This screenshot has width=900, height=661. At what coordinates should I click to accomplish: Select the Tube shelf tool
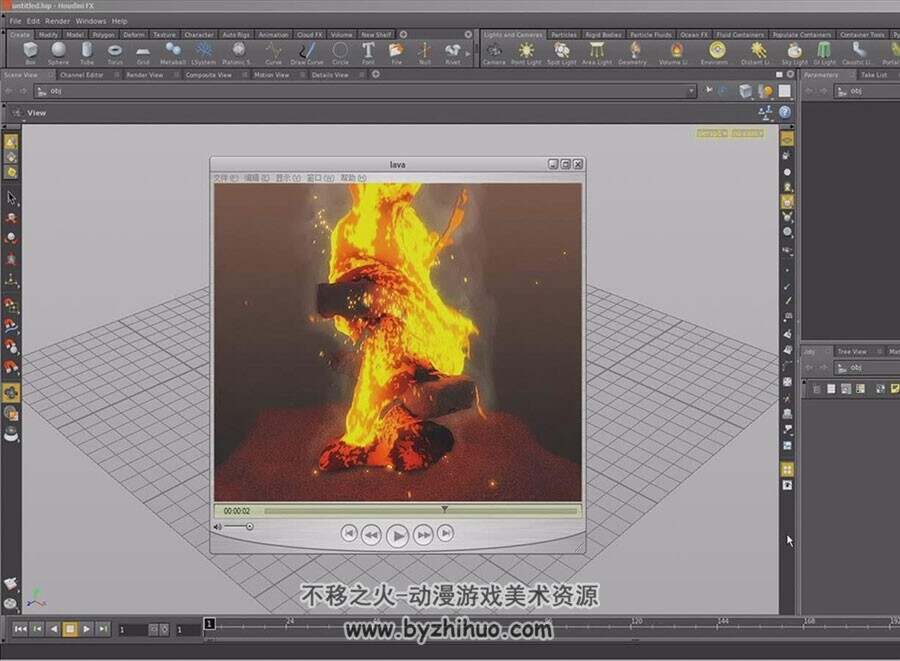87,53
